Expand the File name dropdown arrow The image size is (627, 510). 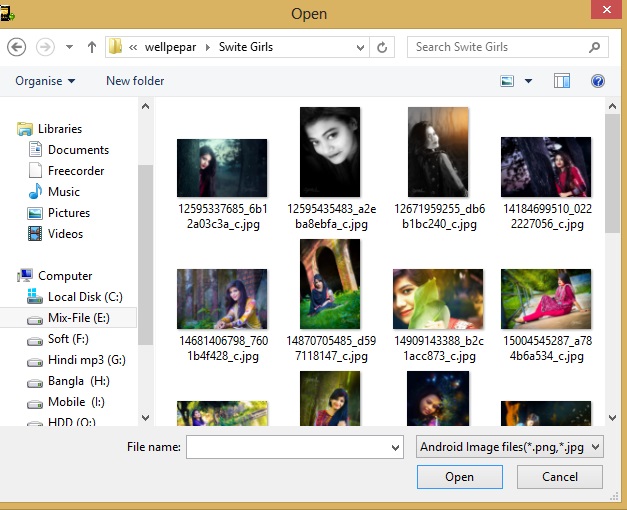coord(395,447)
